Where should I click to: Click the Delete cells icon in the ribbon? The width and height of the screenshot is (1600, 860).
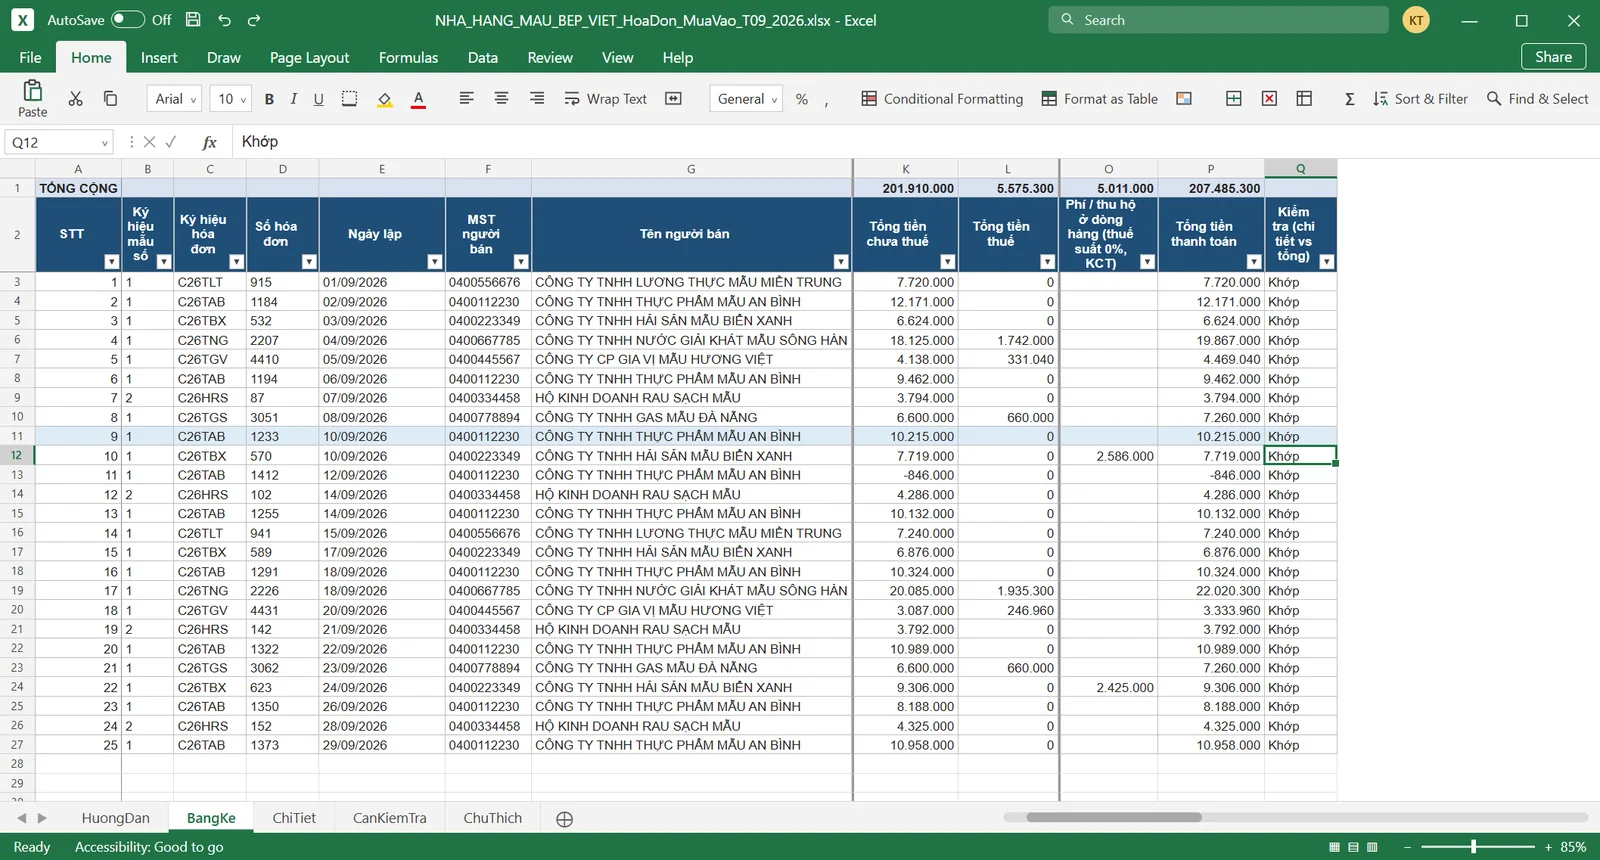[1269, 99]
